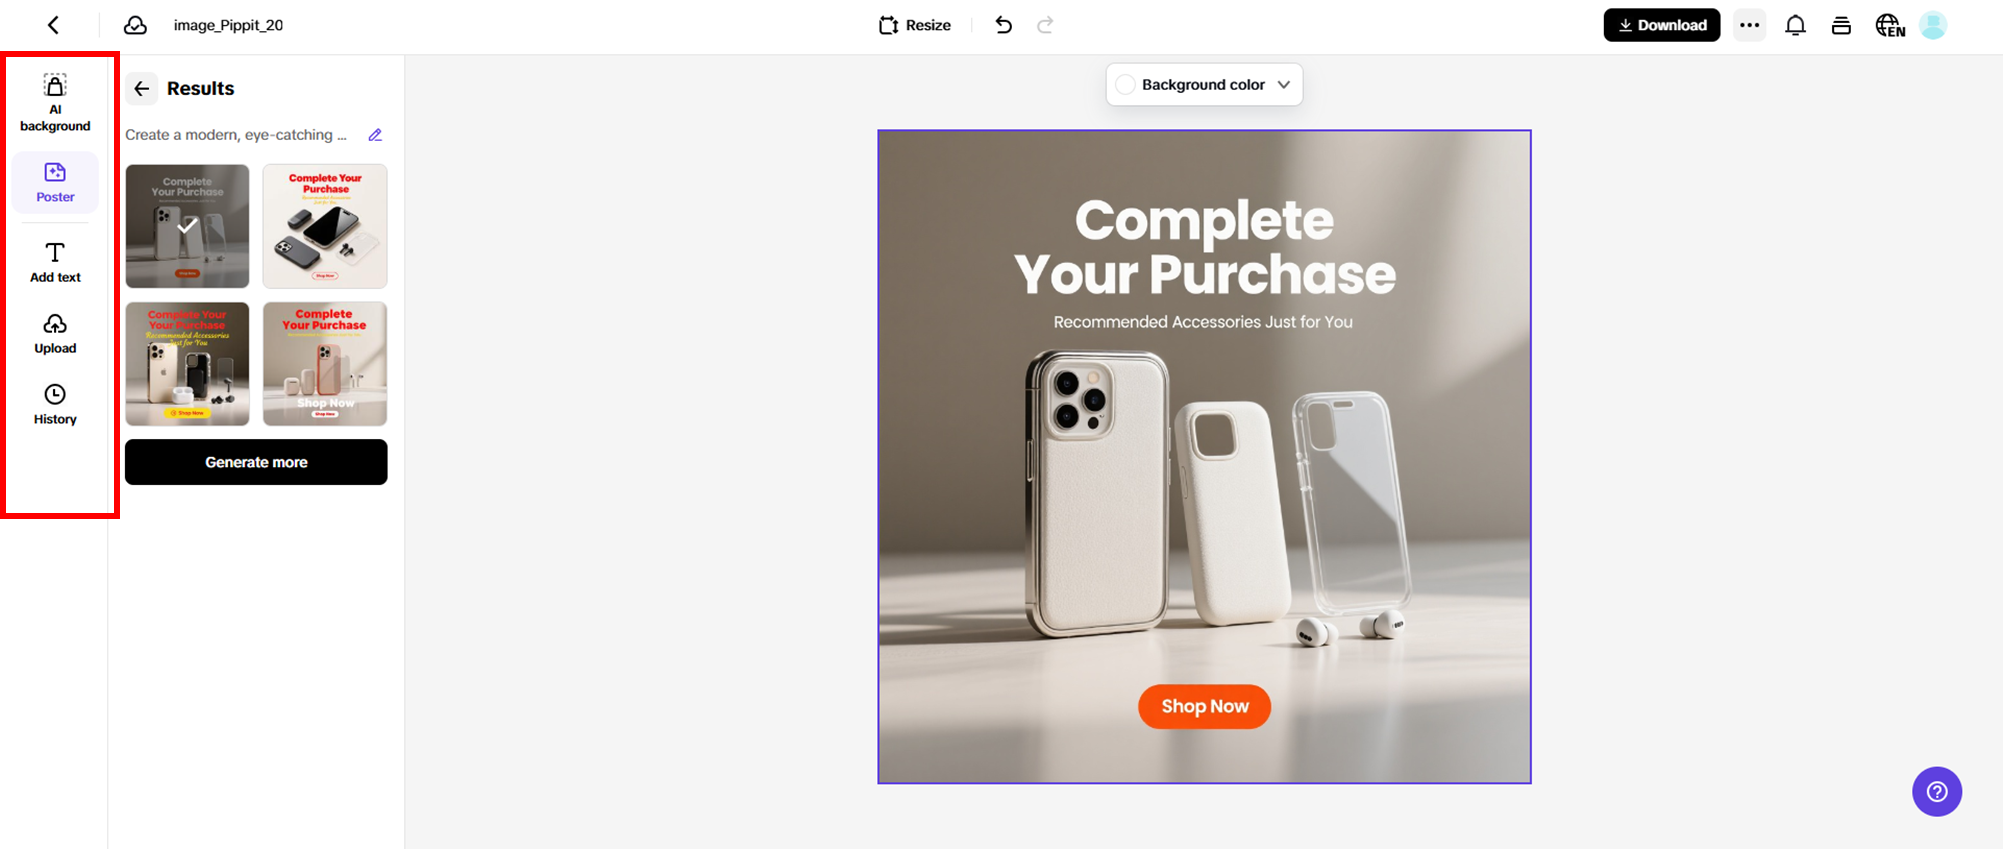
Task: Select the Poster tab in sidebar
Action: tap(55, 182)
